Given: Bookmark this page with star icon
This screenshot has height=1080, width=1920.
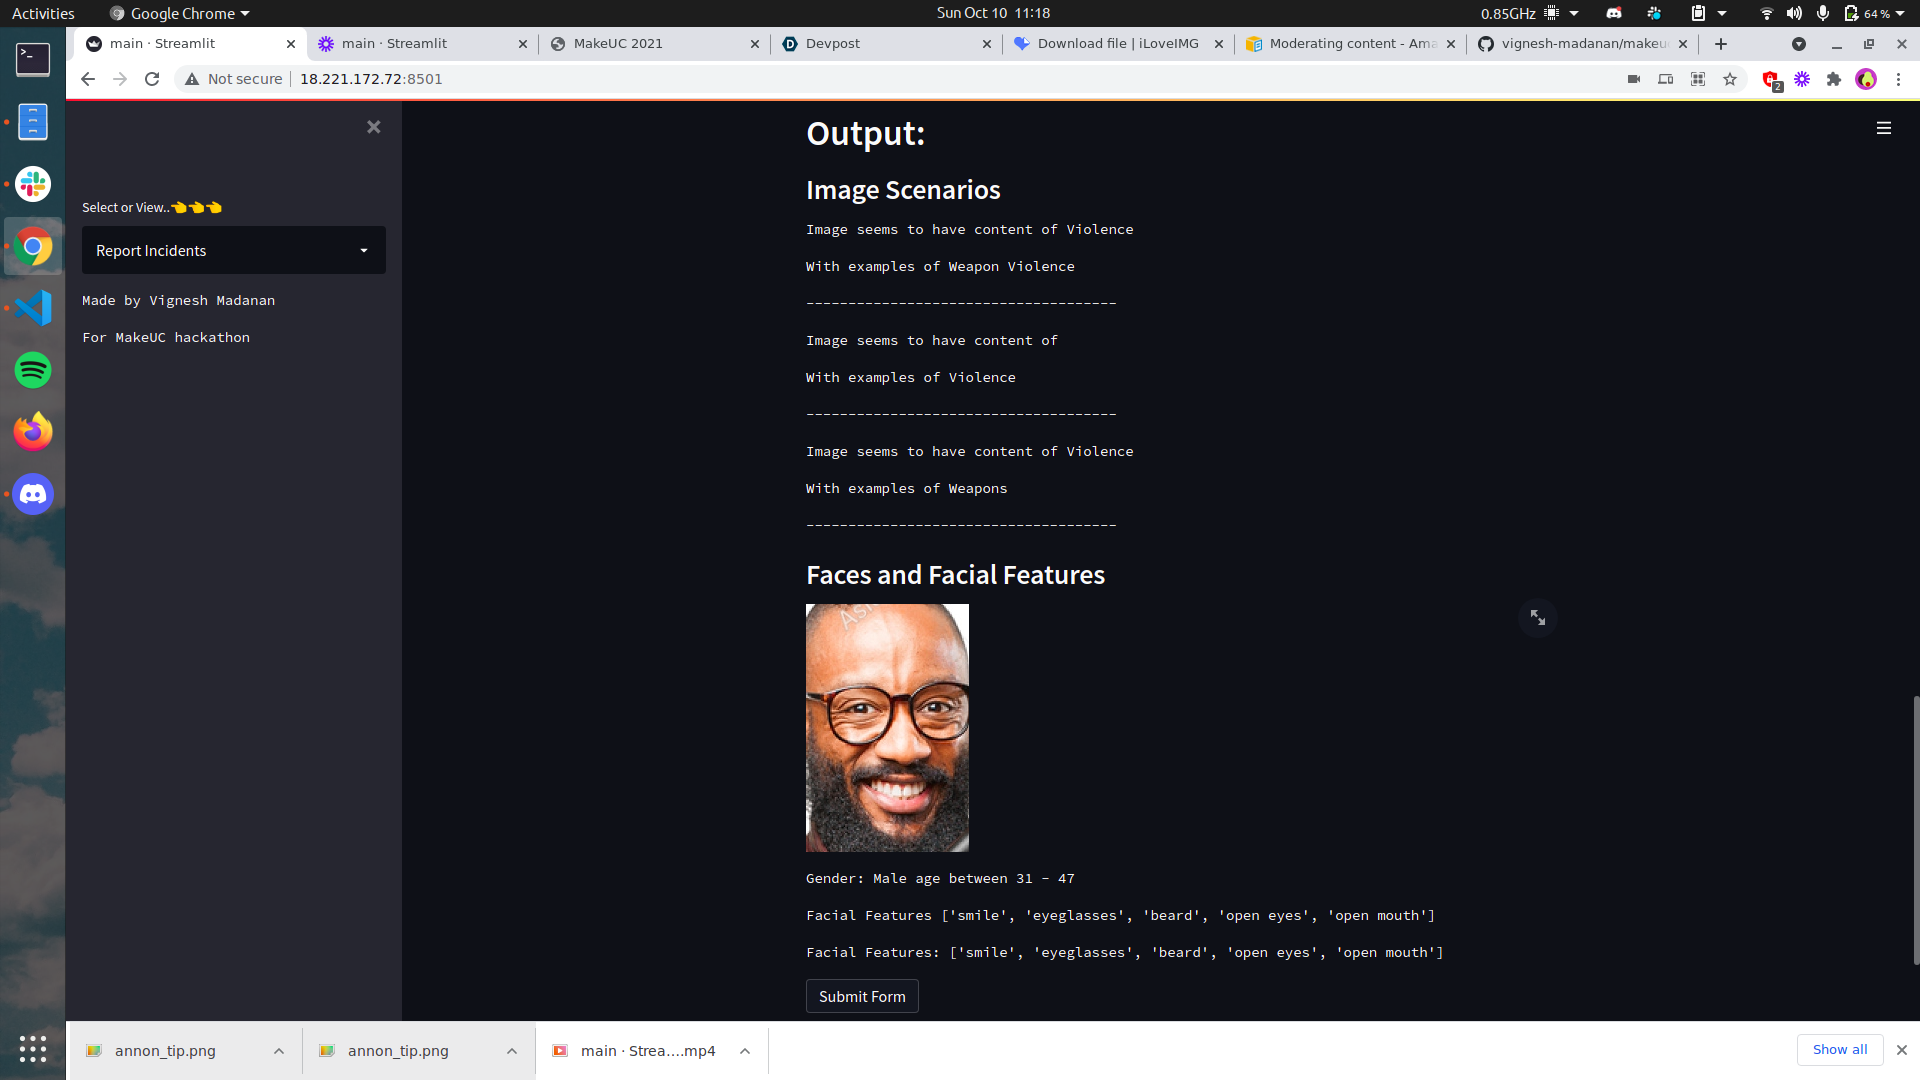Looking at the screenshot, I should point(1729,79).
